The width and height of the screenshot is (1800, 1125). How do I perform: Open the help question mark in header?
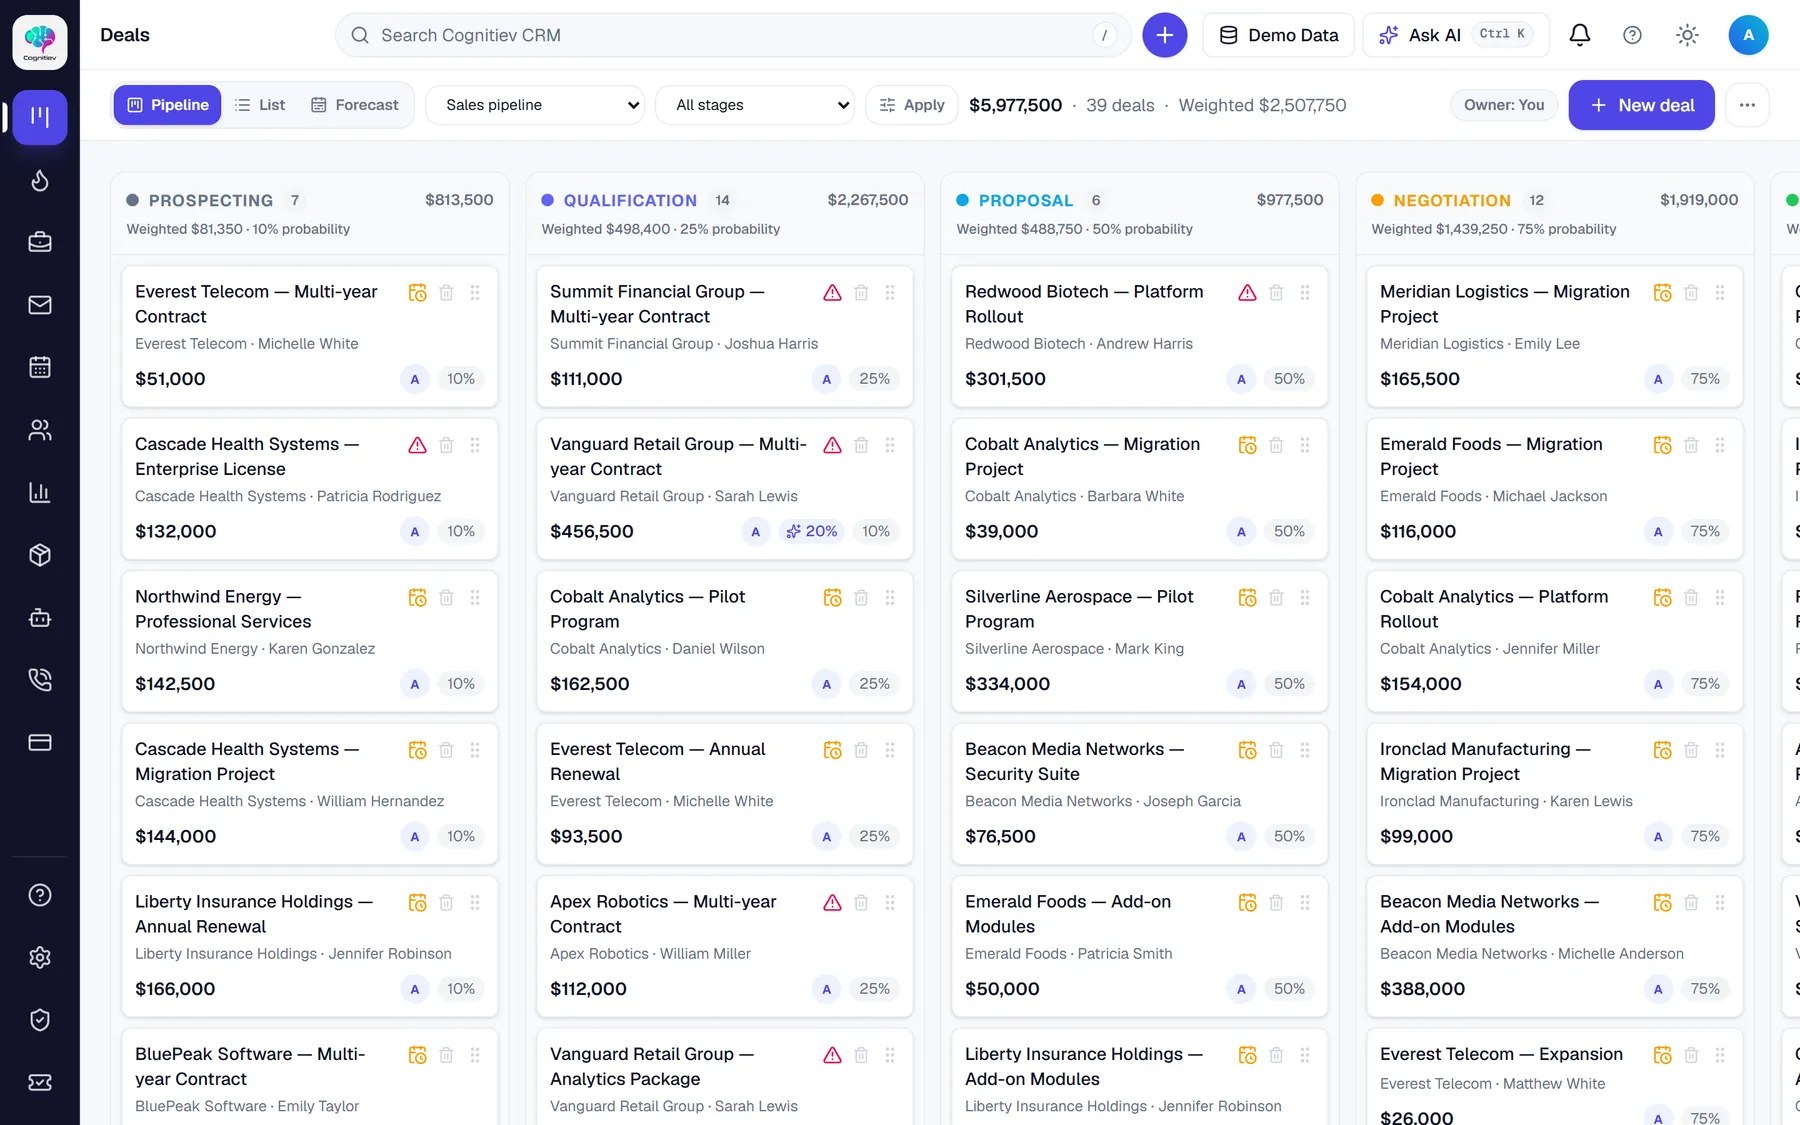click(1632, 35)
